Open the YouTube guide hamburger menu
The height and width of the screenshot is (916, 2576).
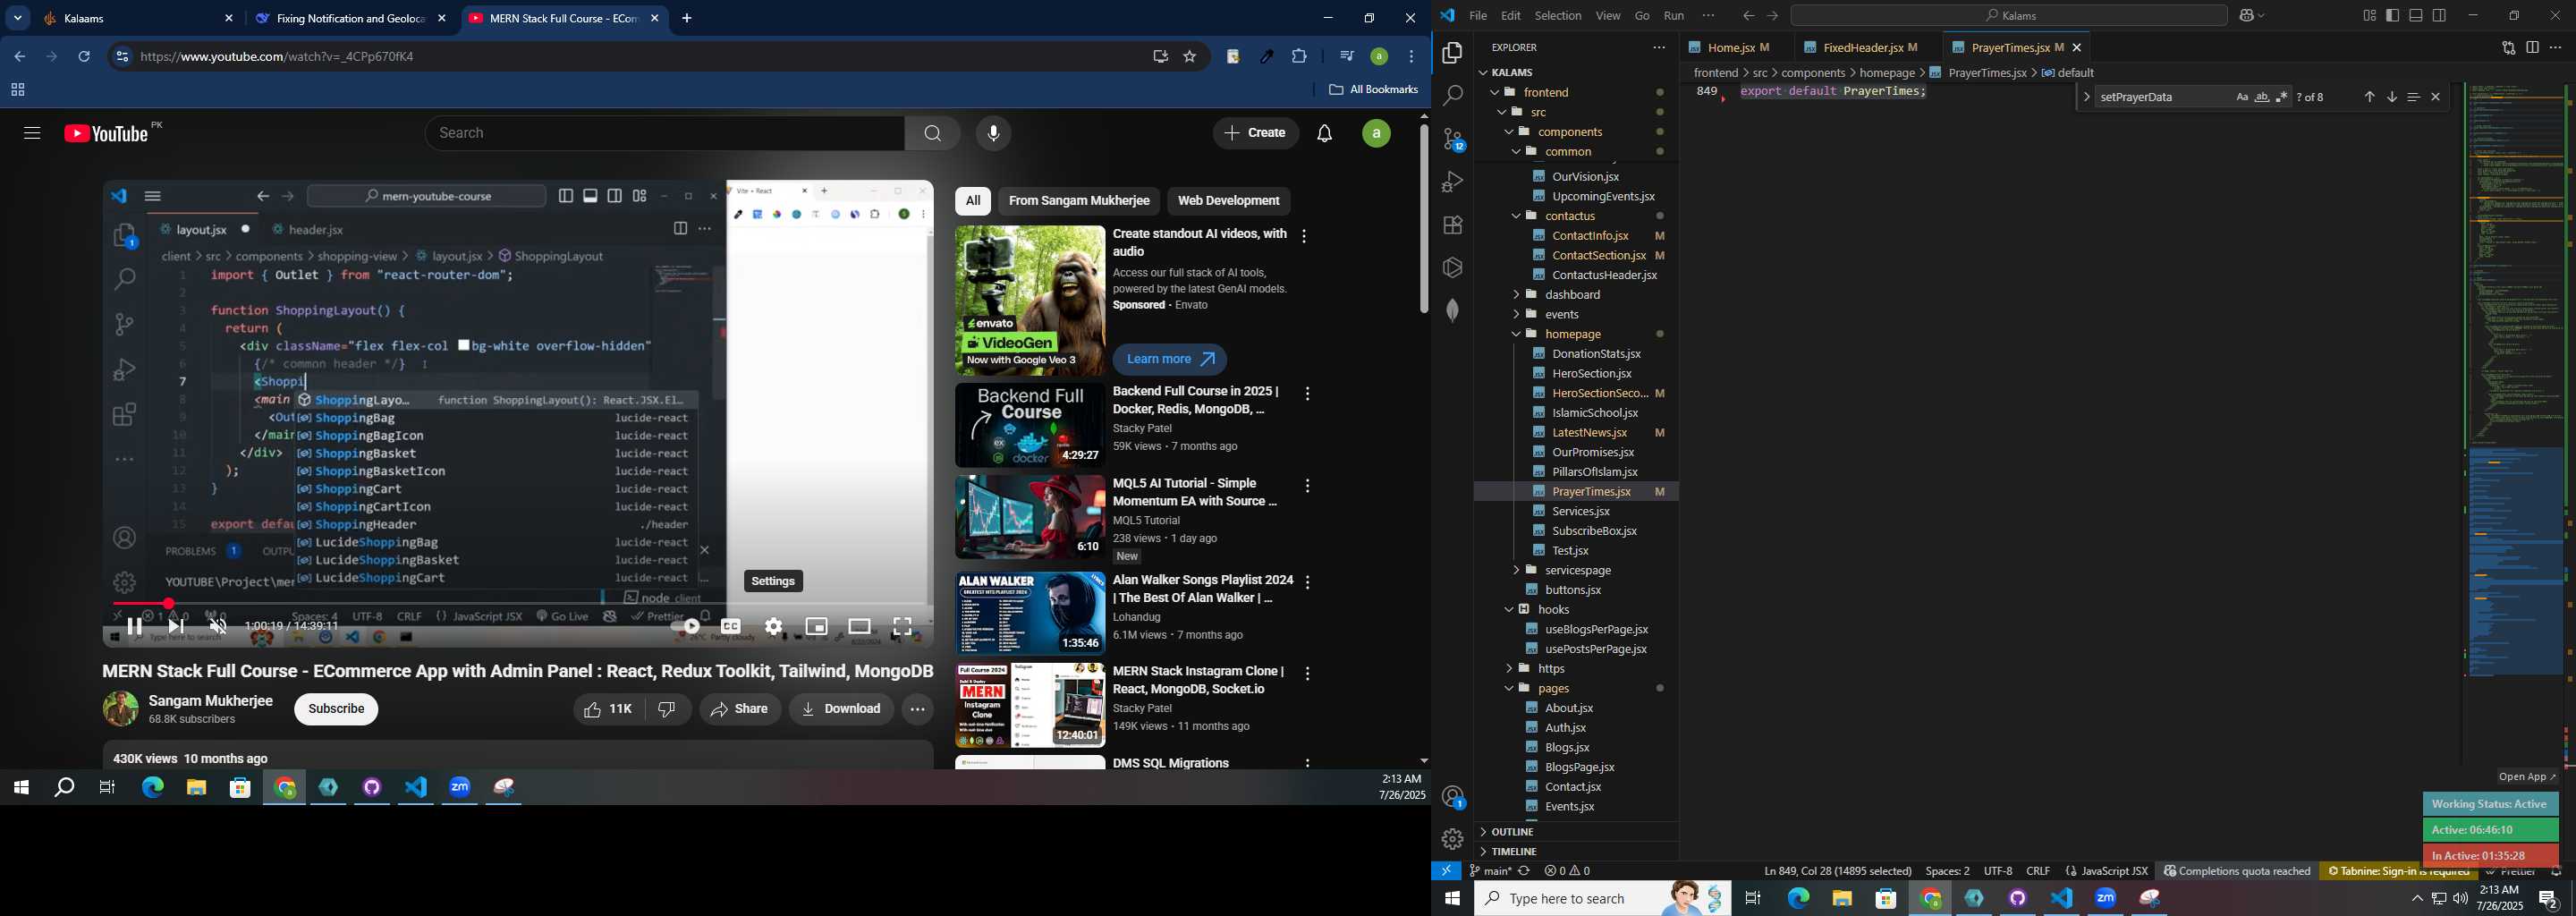coord(32,133)
